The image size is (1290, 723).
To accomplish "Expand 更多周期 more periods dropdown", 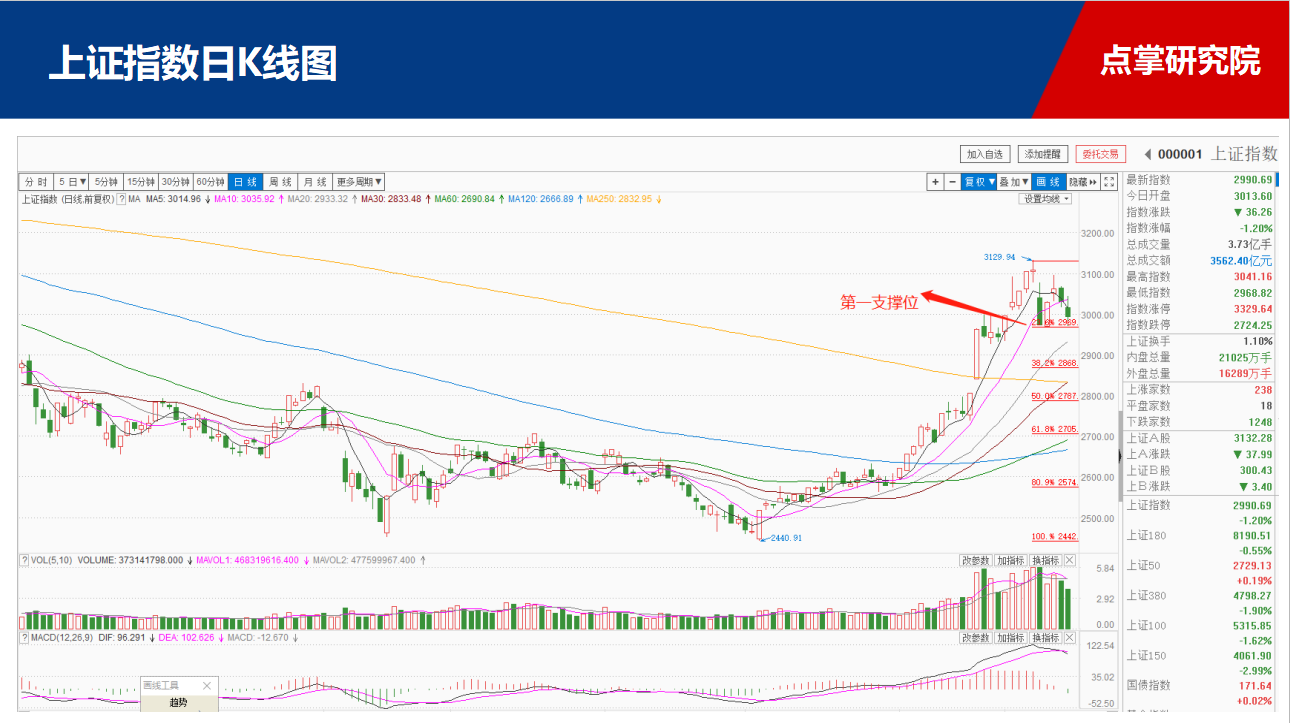I will (359, 182).
